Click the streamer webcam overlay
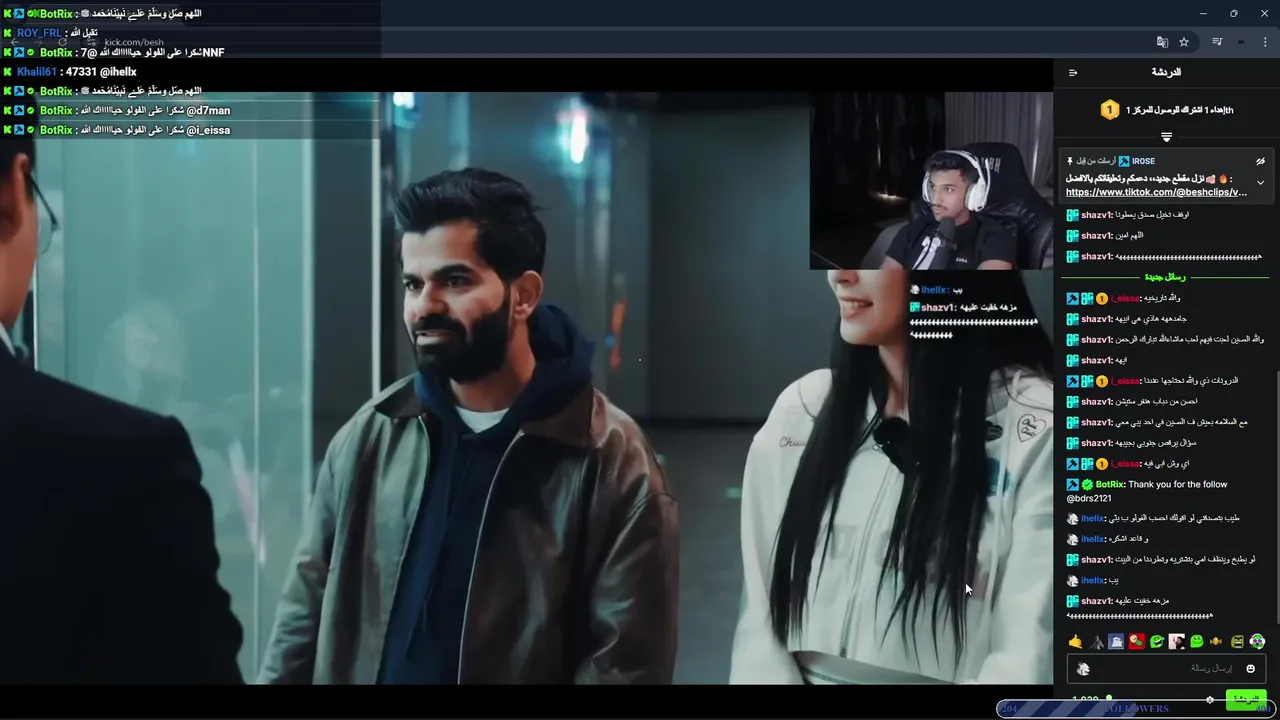 tap(931, 180)
